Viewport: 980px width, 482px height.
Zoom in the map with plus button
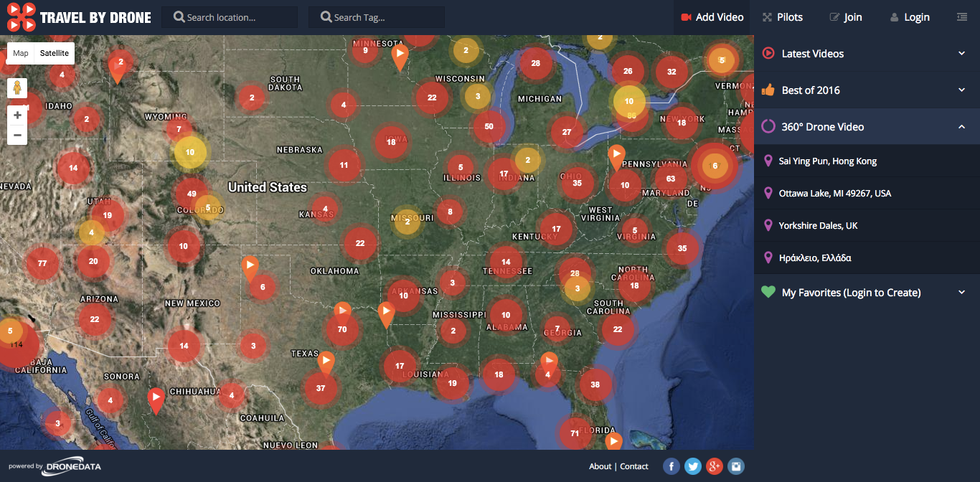coord(17,115)
